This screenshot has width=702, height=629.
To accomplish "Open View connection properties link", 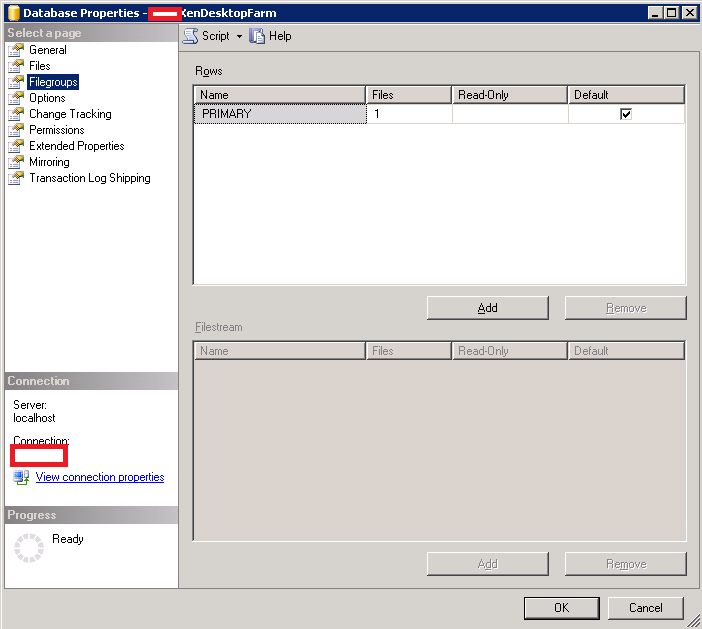I will point(100,477).
